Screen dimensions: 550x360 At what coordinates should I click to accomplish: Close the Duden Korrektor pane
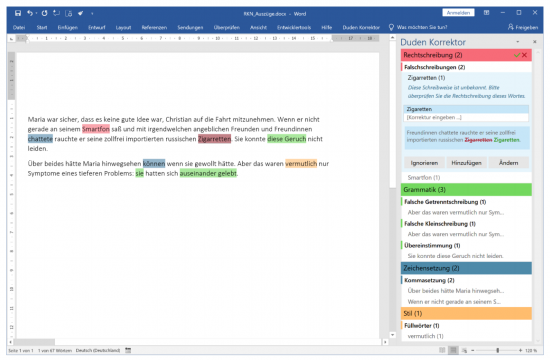tap(535, 42)
